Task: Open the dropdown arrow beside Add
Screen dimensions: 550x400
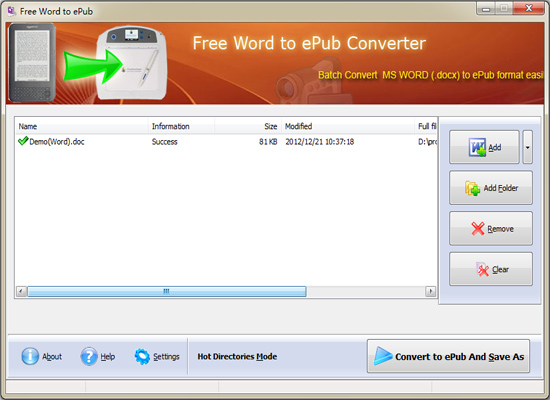Action: pos(528,147)
